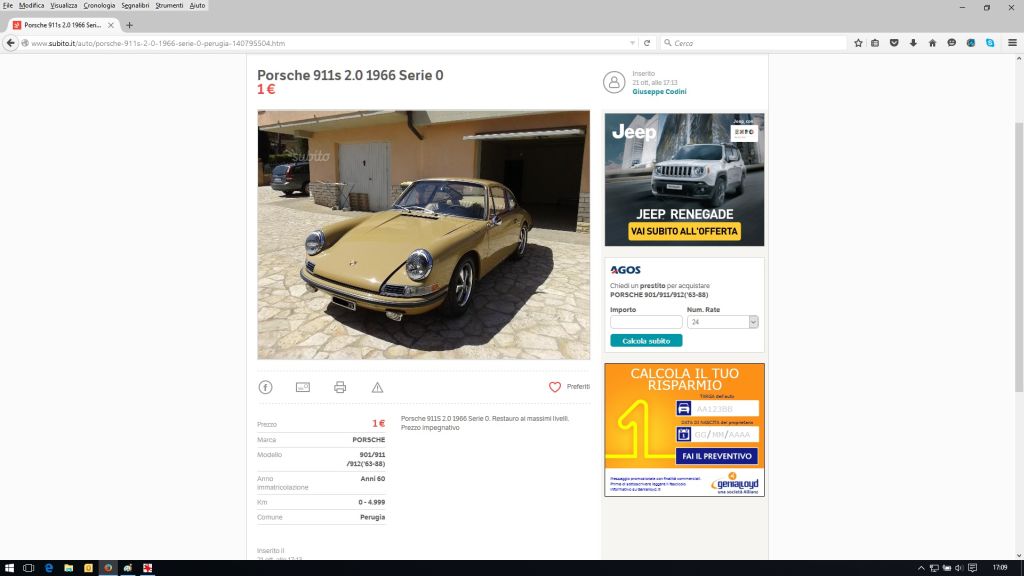Open Task View on the taskbar
The image size is (1024, 576).
[29, 568]
